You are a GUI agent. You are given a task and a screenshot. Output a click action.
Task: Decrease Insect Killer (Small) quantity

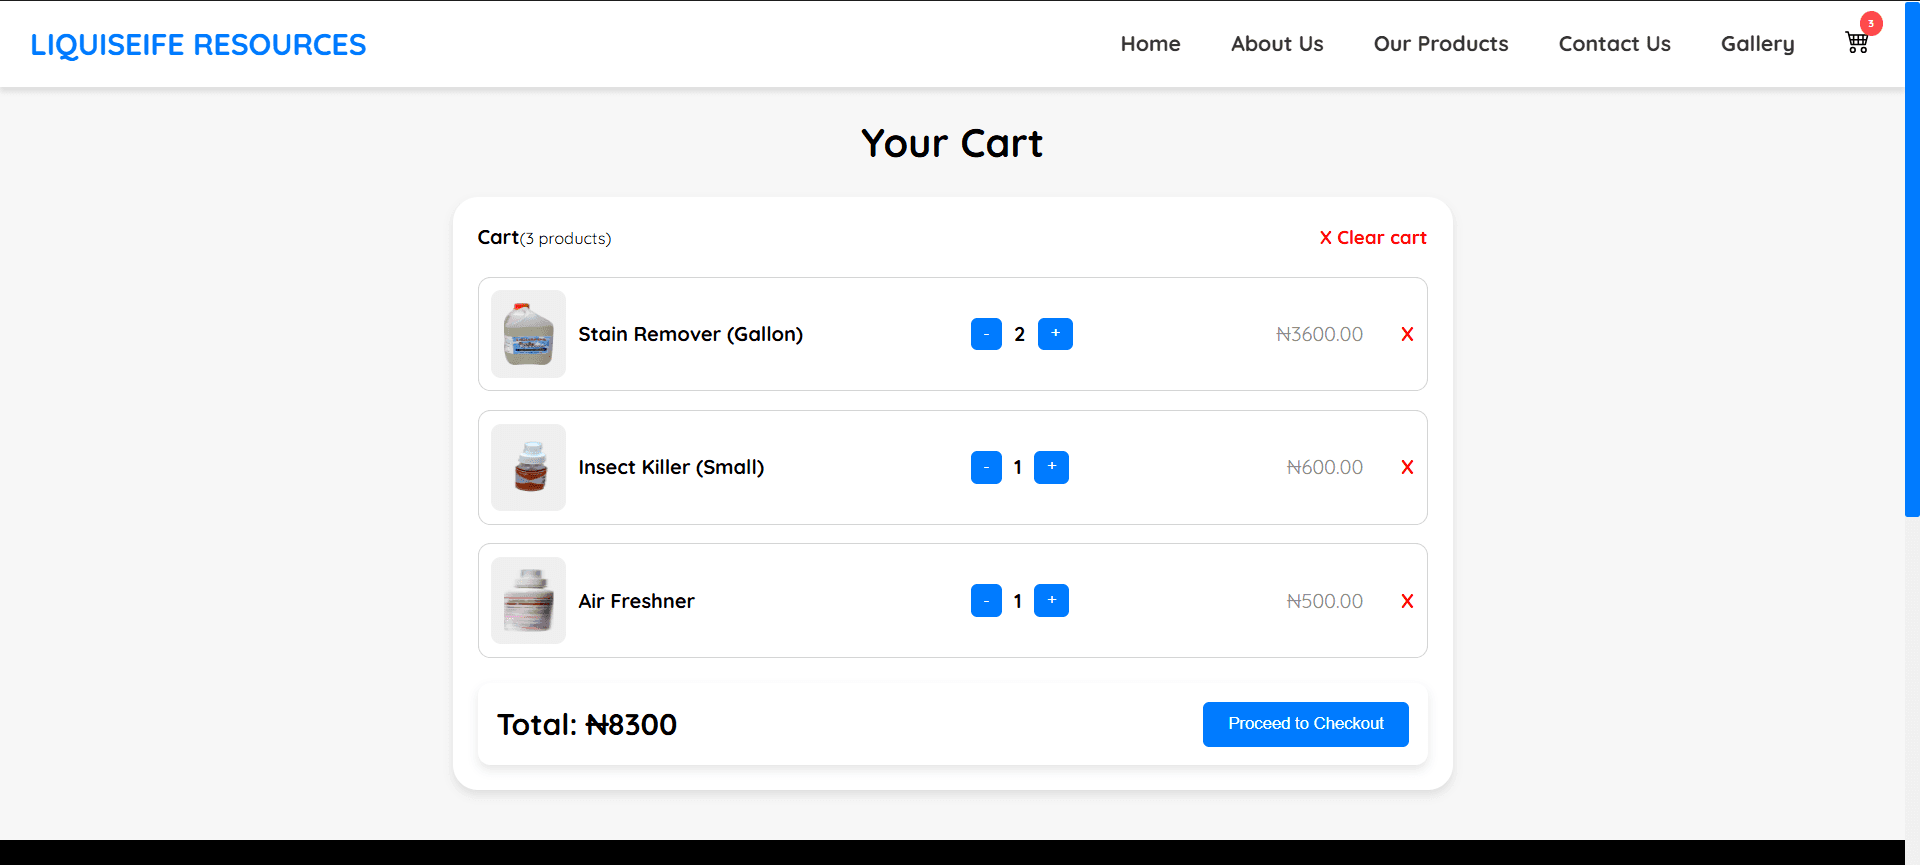tap(986, 467)
